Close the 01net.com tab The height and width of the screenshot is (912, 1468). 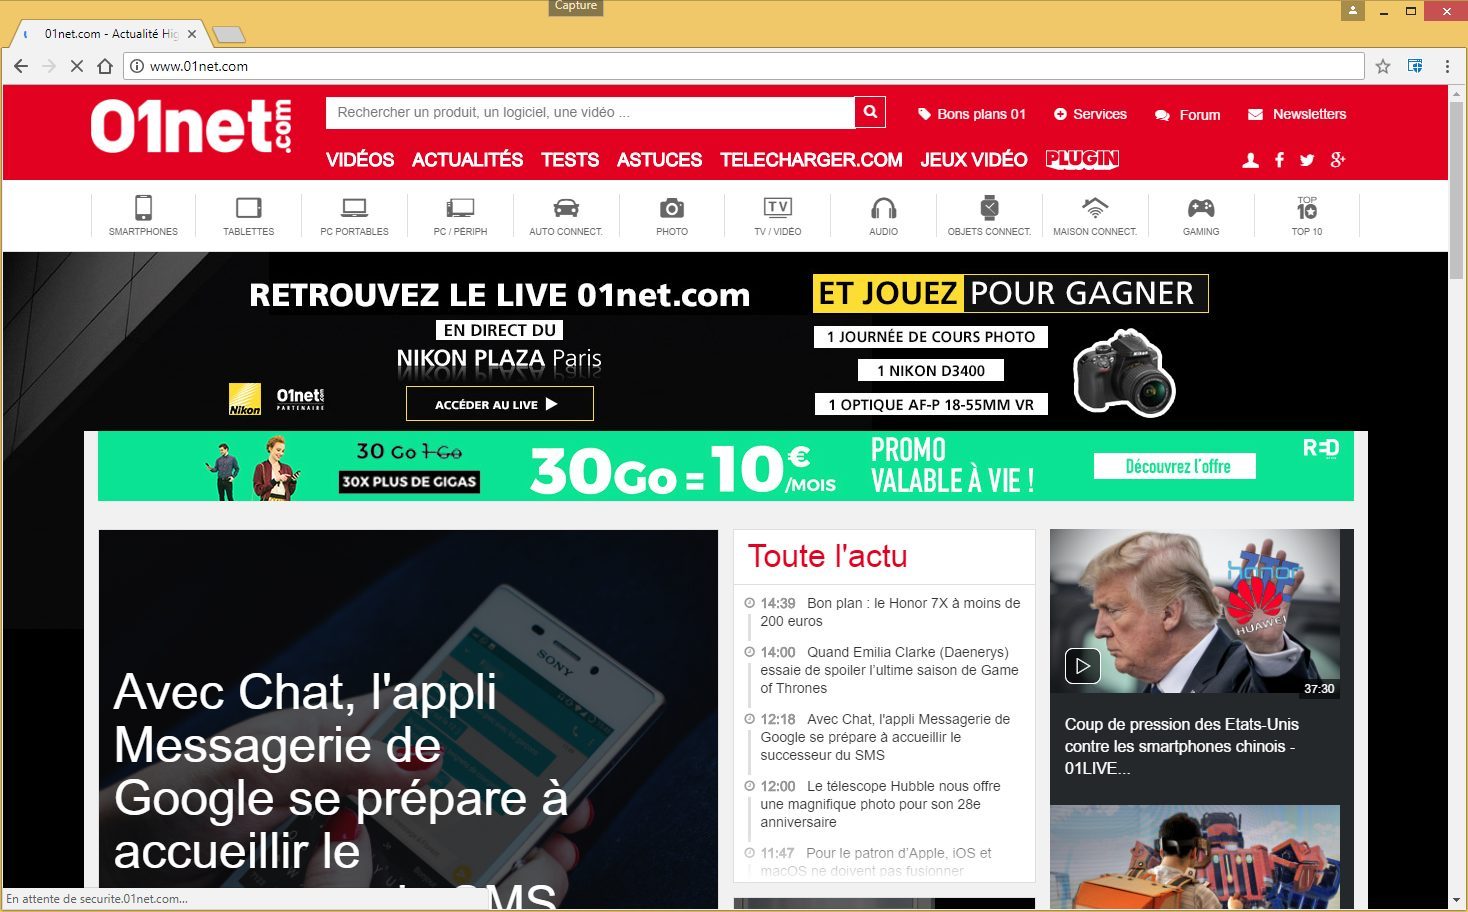[192, 34]
